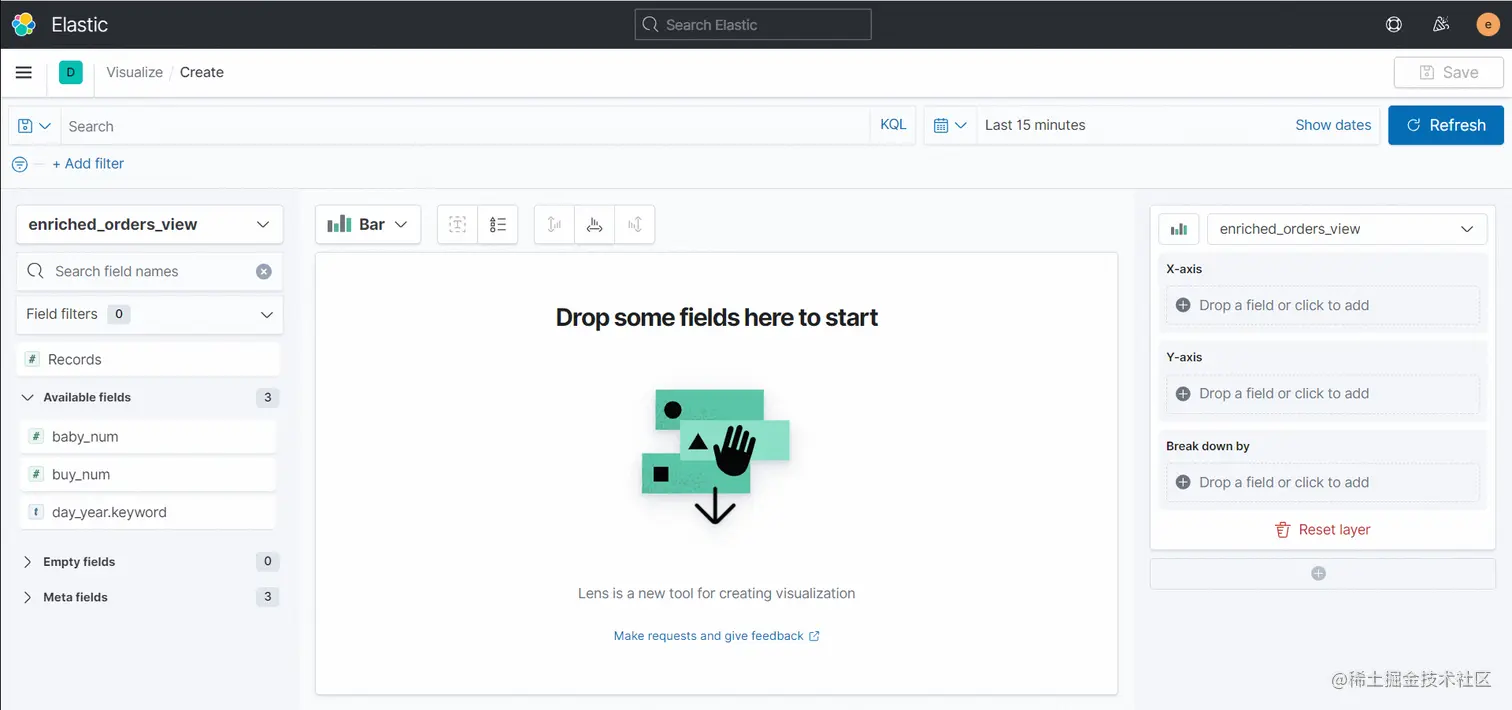Open the missing values toolbar option
Screen dimensions: 1512x710
coord(458,224)
